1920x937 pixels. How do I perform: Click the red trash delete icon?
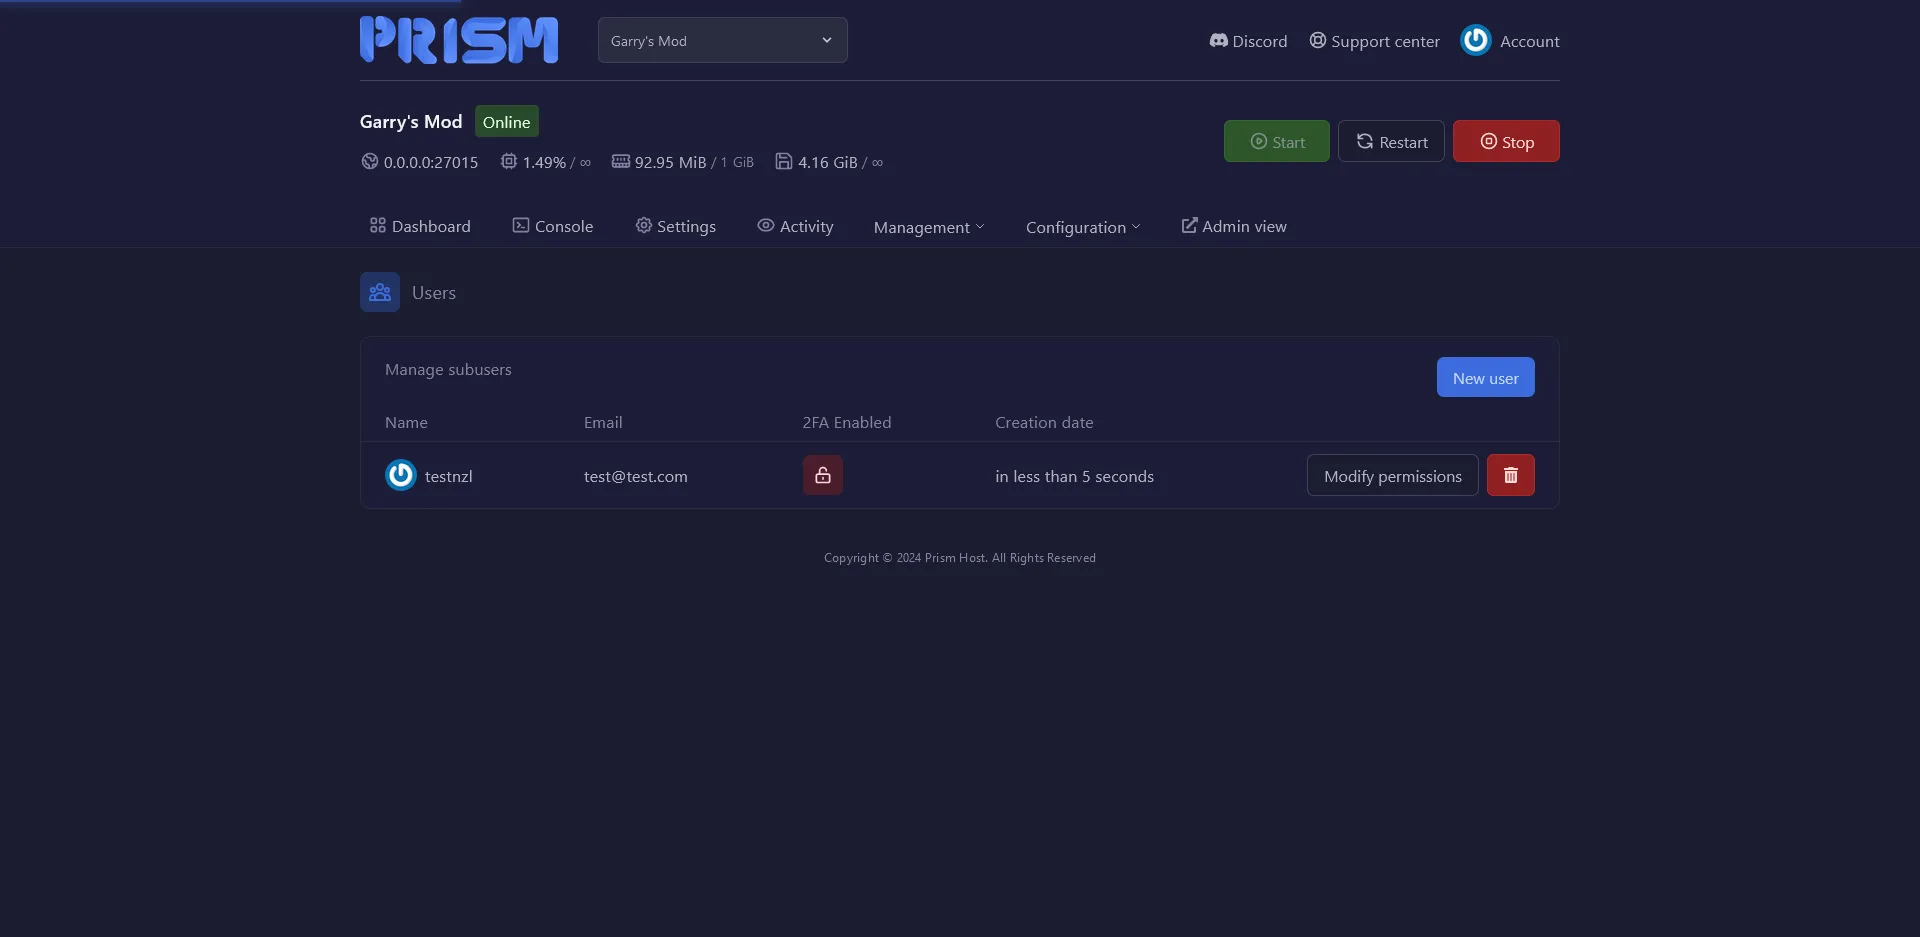1510,476
